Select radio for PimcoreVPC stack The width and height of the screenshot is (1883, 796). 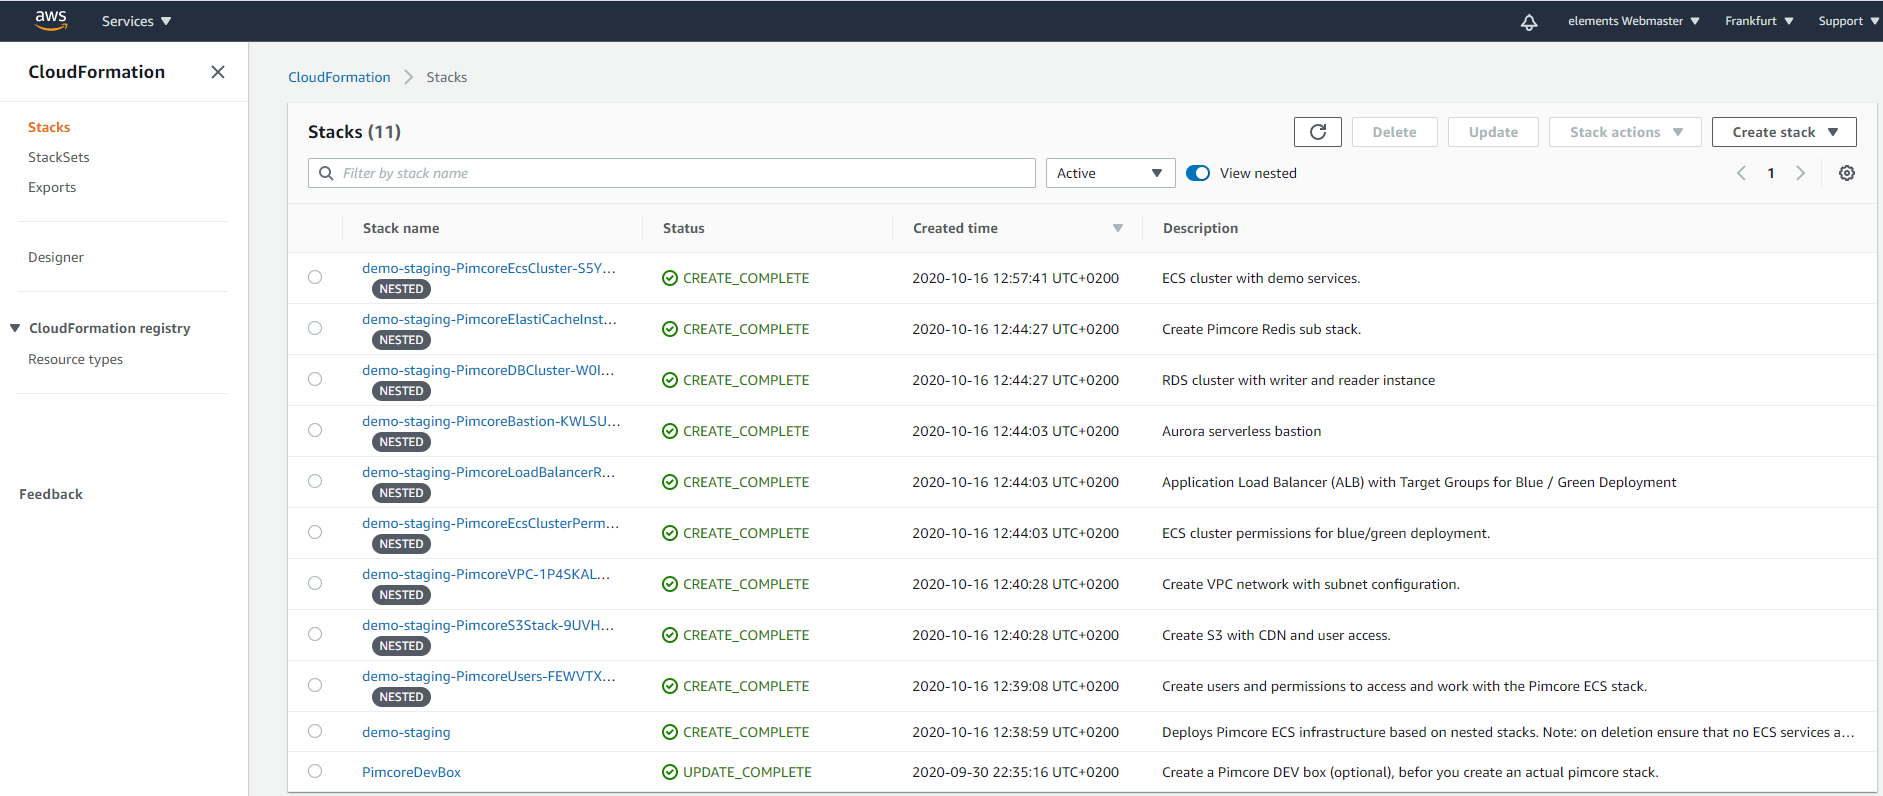315,583
